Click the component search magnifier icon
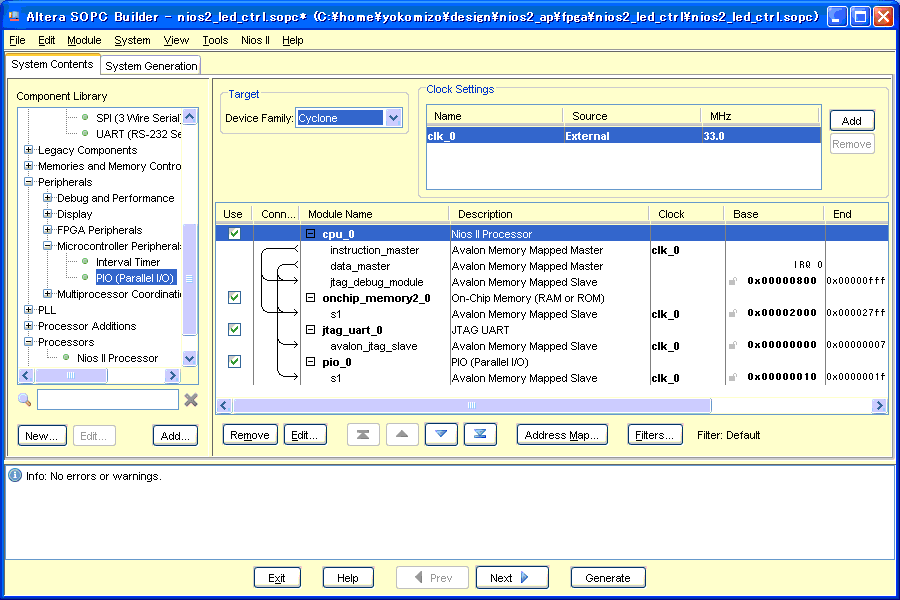900x600 pixels. tap(24, 400)
